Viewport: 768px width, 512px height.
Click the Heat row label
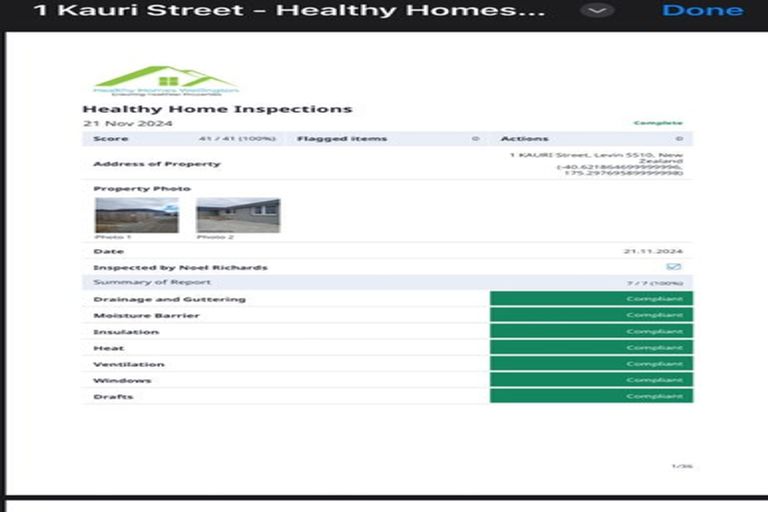pyautogui.click(x=108, y=348)
